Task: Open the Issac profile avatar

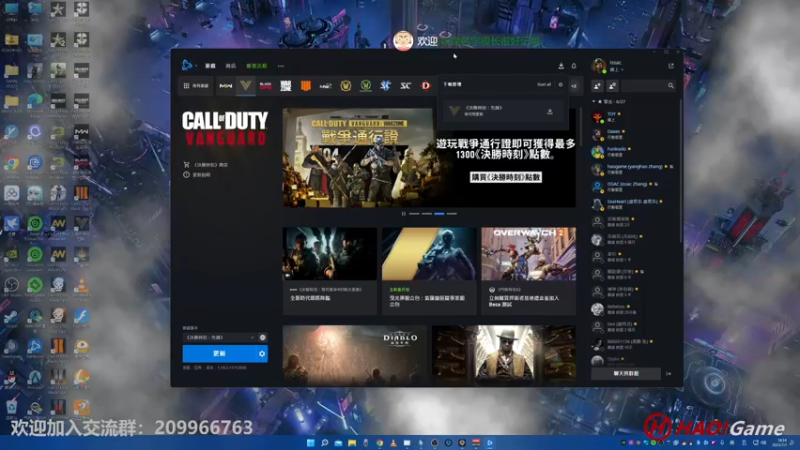Action: (x=599, y=66)
